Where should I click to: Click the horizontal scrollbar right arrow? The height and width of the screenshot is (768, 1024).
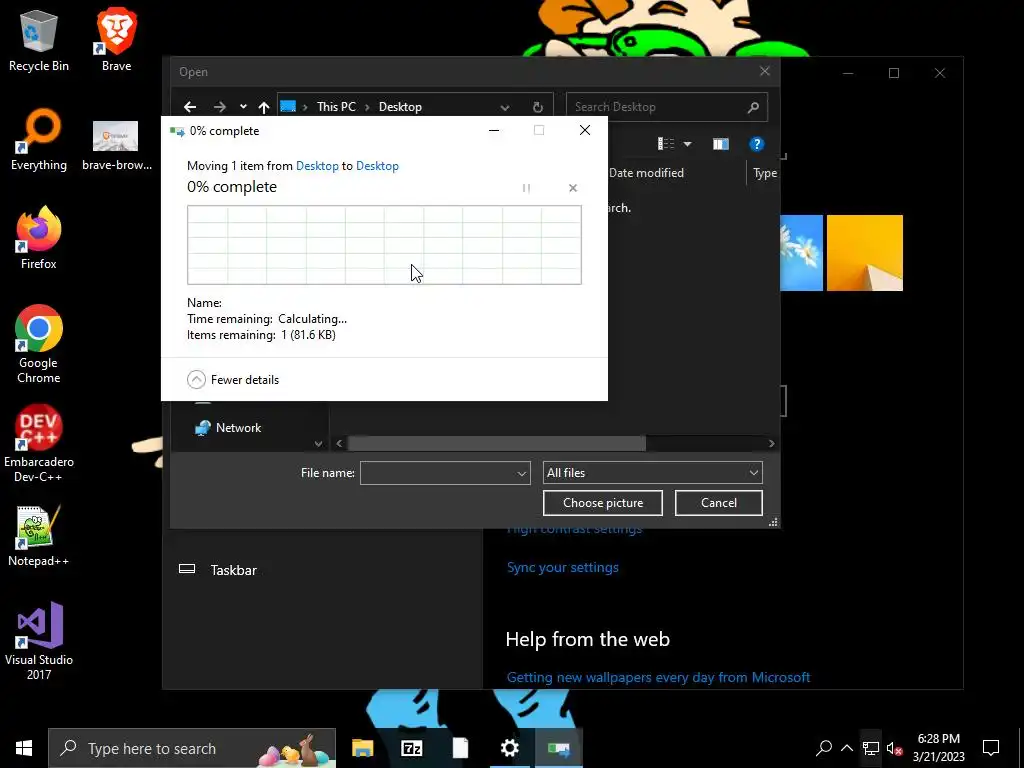(x=771, y=443)
